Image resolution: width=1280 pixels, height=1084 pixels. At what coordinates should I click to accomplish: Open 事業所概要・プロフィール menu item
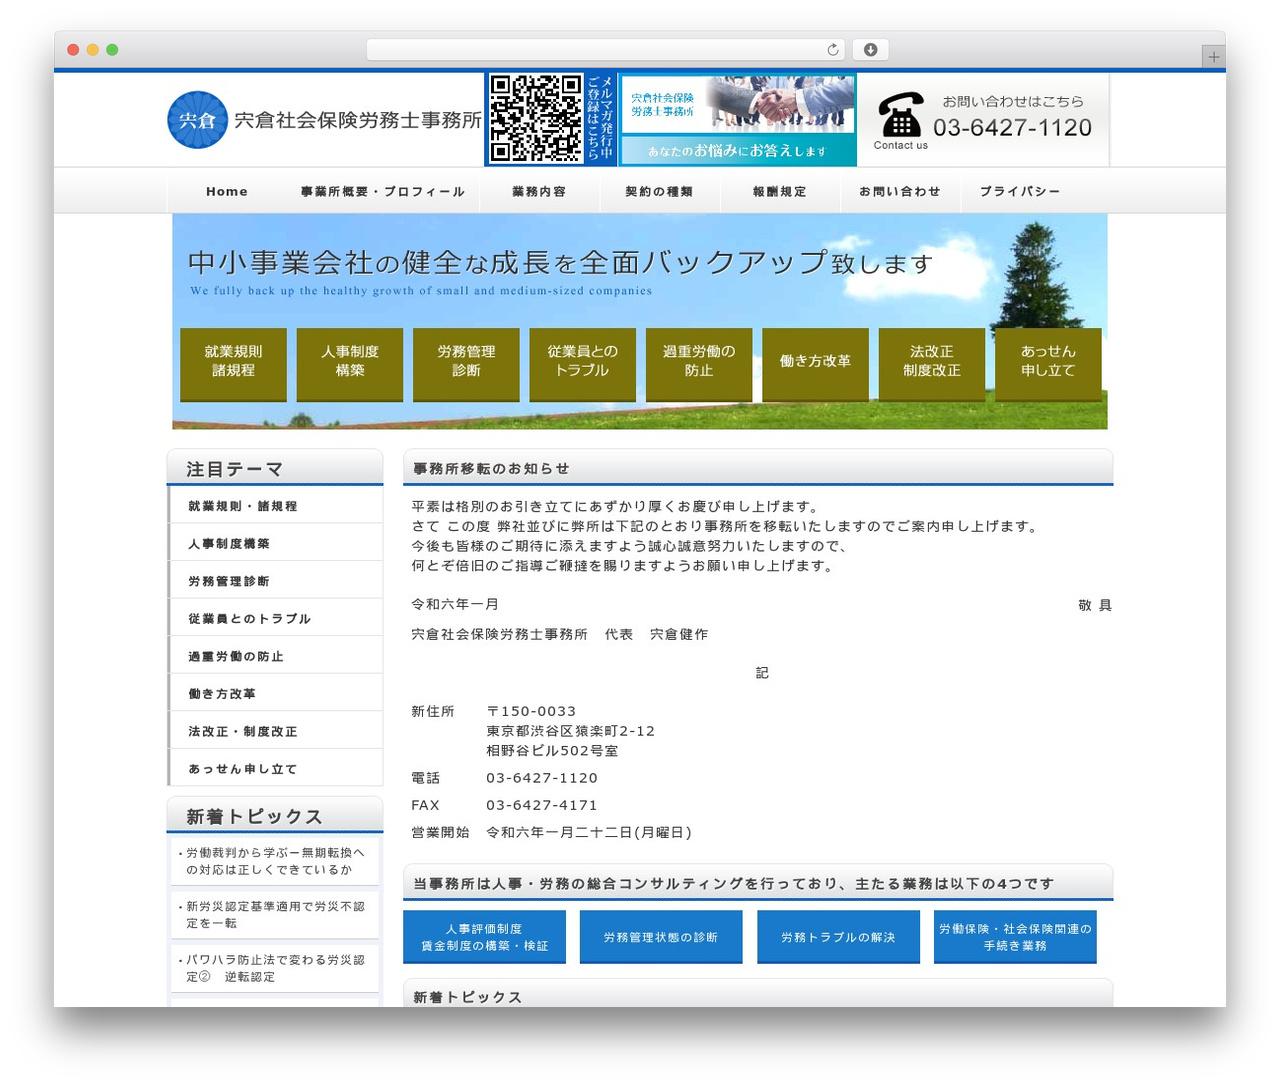(383, 192)
